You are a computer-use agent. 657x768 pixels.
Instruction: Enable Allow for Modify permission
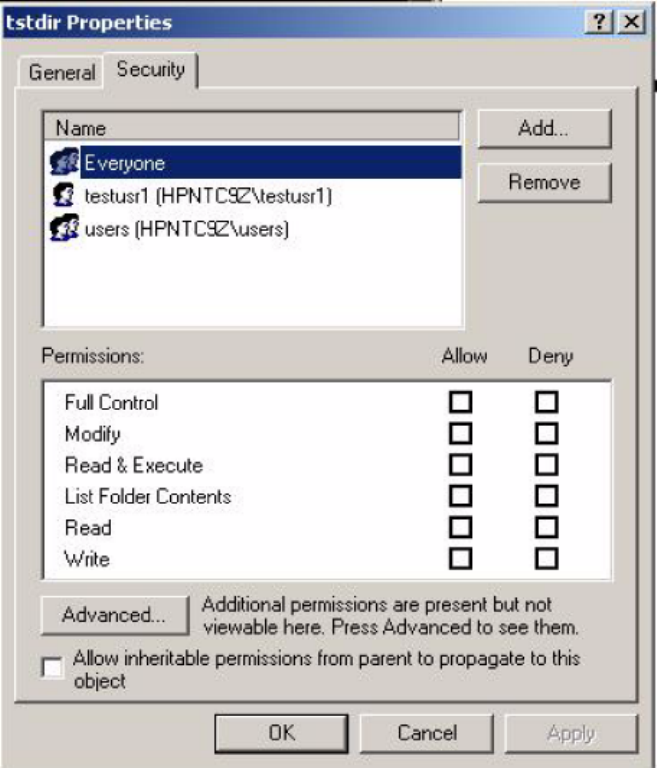click(x=460, y=434)
